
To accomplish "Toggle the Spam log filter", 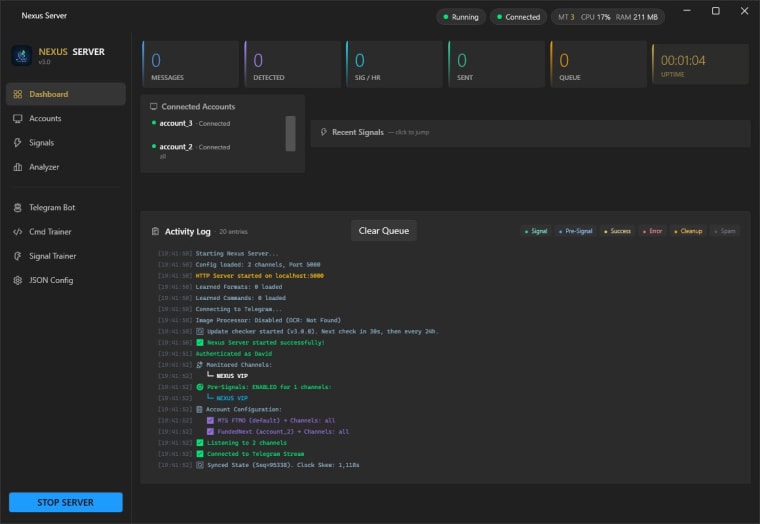I will click(x=725, y=231).
